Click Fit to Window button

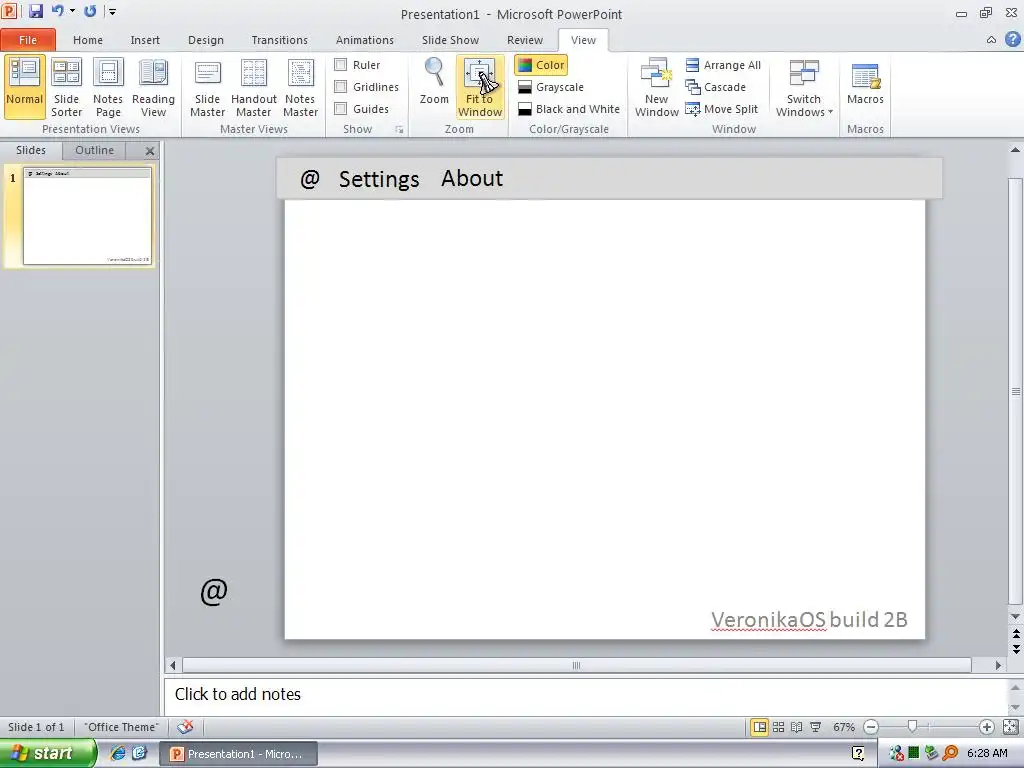(x=480, y=87)
